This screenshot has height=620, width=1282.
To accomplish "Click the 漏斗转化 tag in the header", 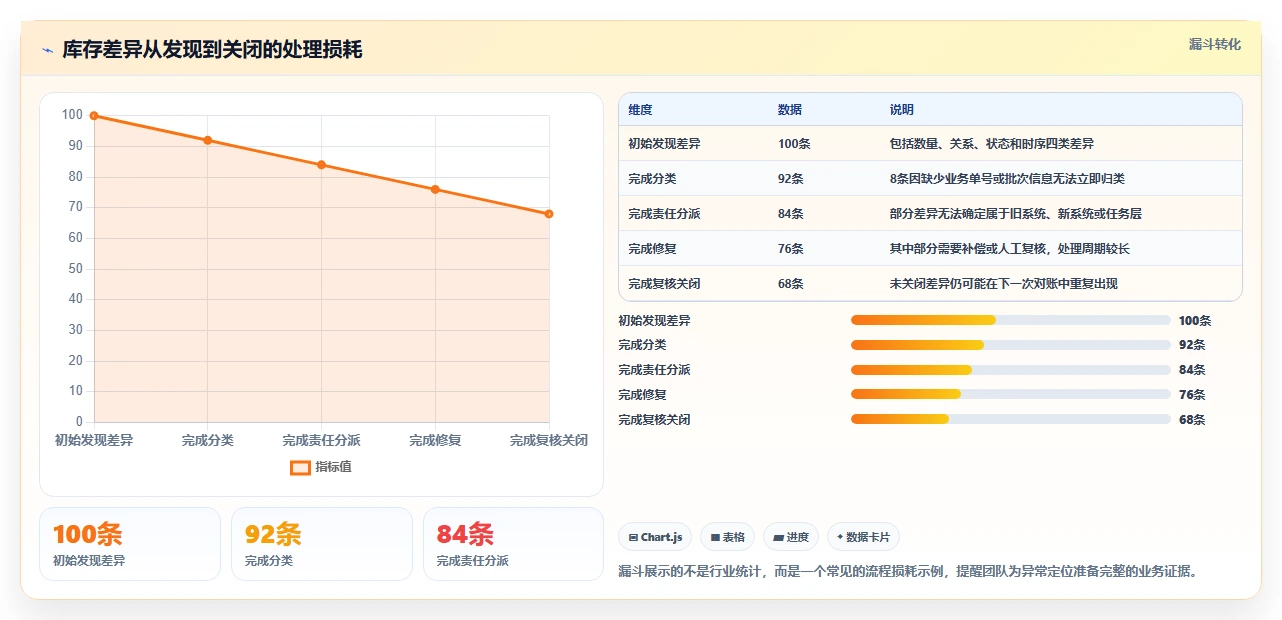I will point(1215,44).
